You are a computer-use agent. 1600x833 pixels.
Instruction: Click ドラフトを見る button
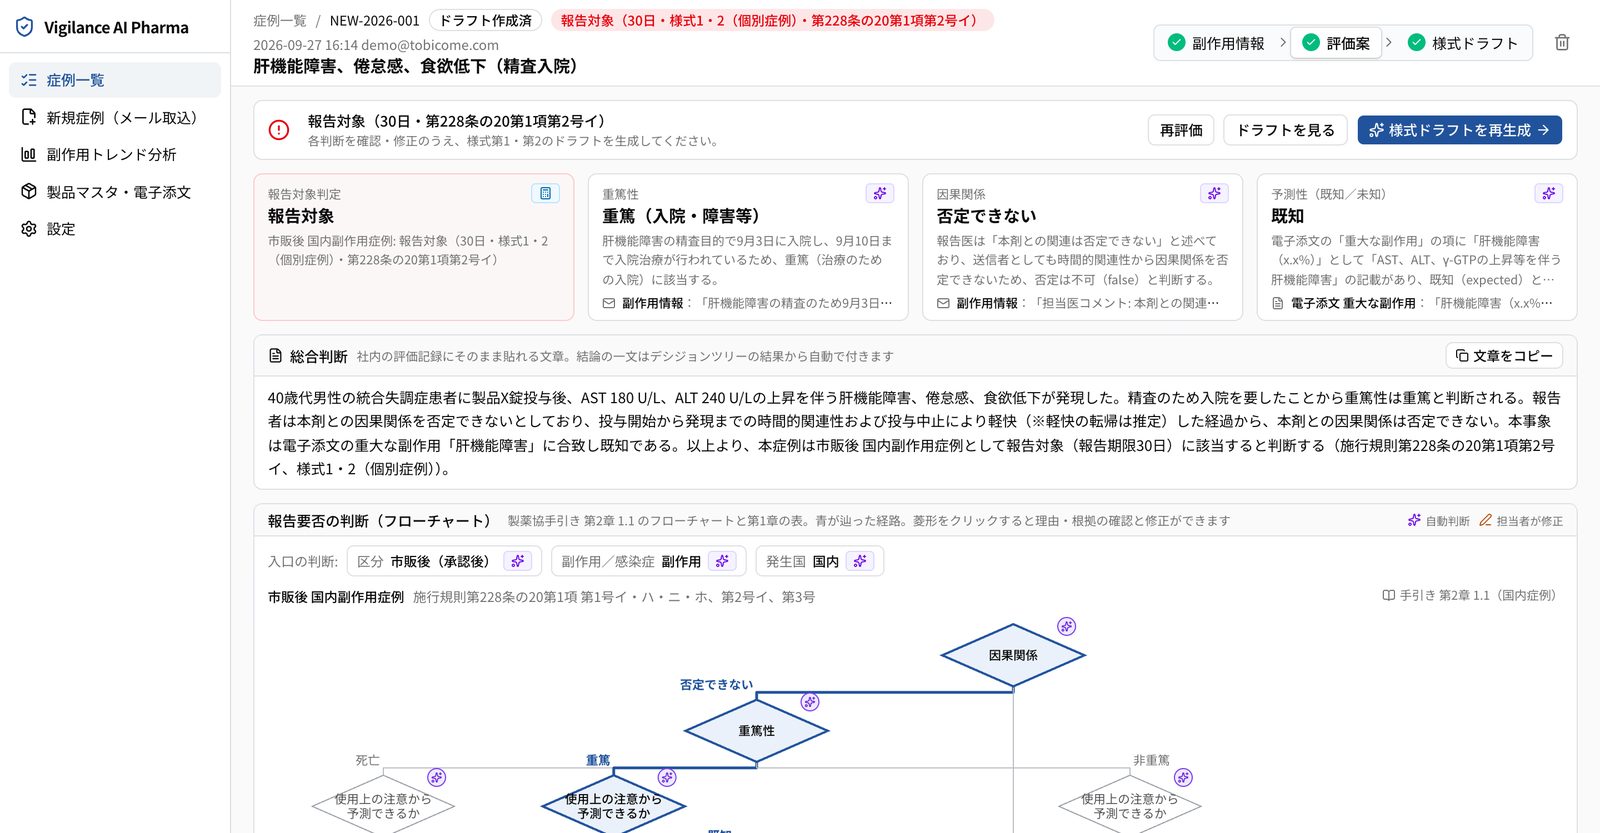pyautogui.click(x=1286, y=130)
